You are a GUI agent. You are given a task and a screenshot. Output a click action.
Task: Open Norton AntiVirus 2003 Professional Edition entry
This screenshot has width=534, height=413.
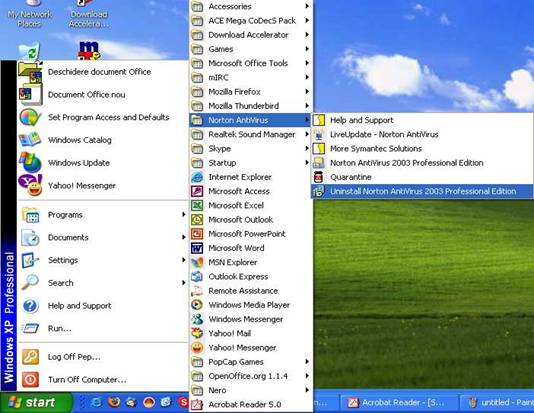click(x=422, y=163)
